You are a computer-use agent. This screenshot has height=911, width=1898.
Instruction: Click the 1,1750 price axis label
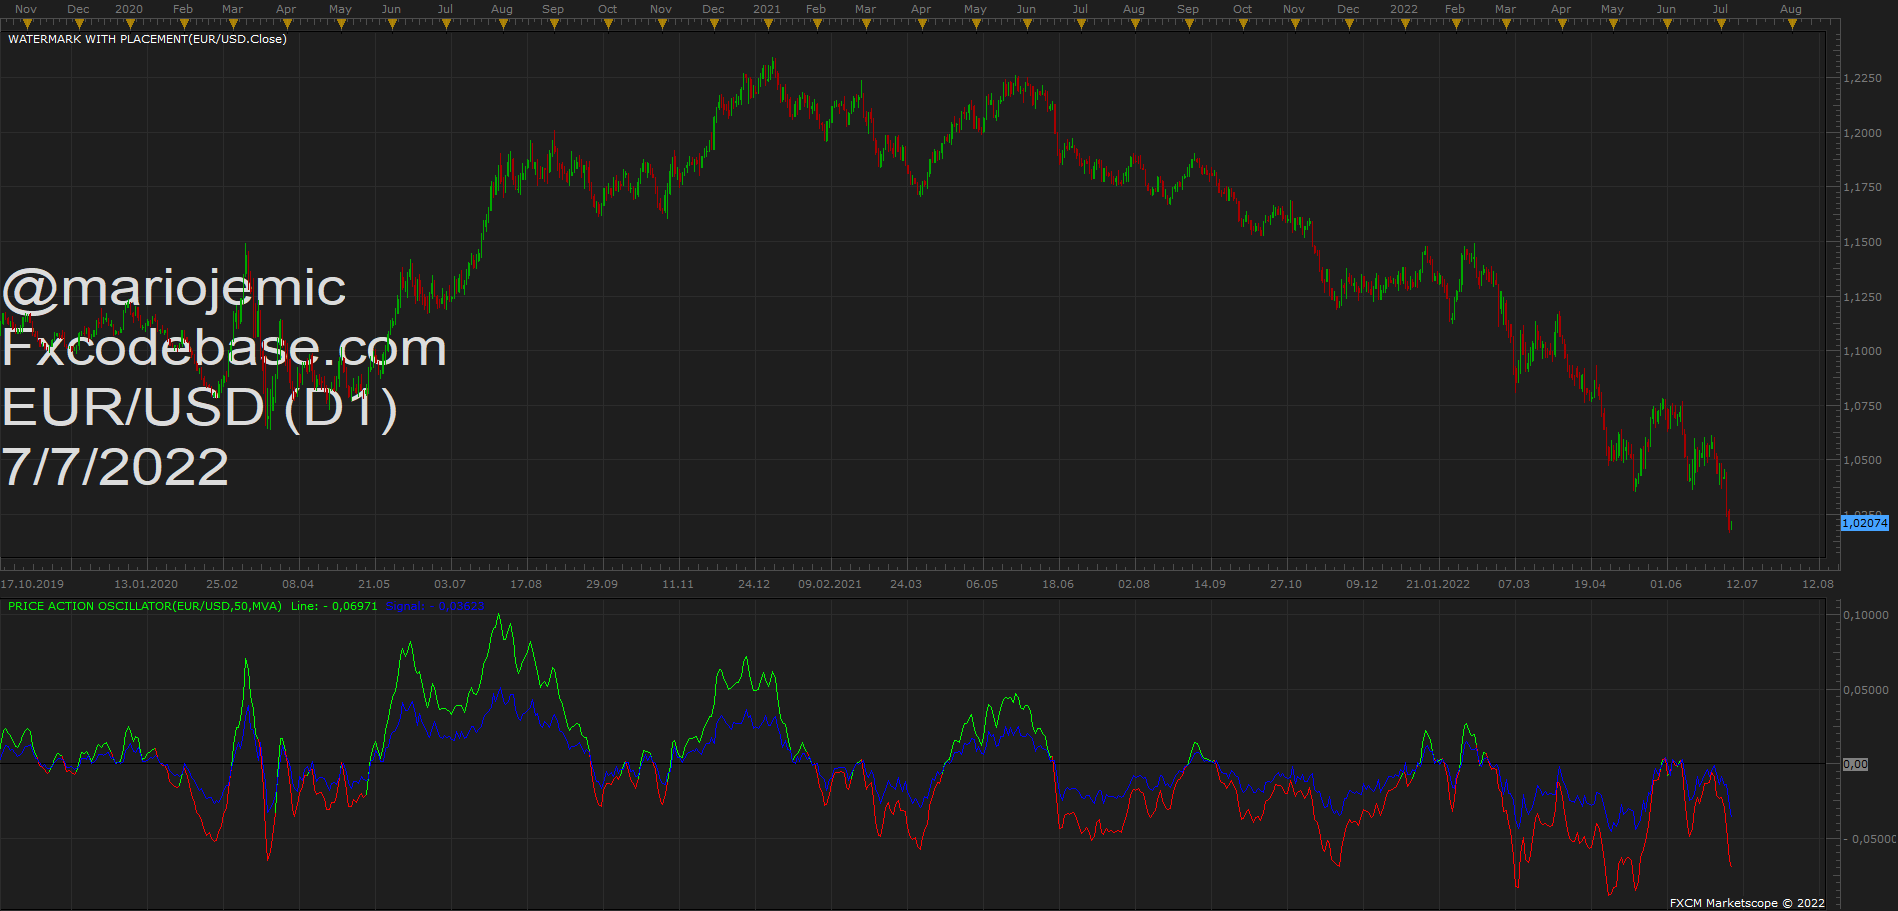[x=1862, y=187]
